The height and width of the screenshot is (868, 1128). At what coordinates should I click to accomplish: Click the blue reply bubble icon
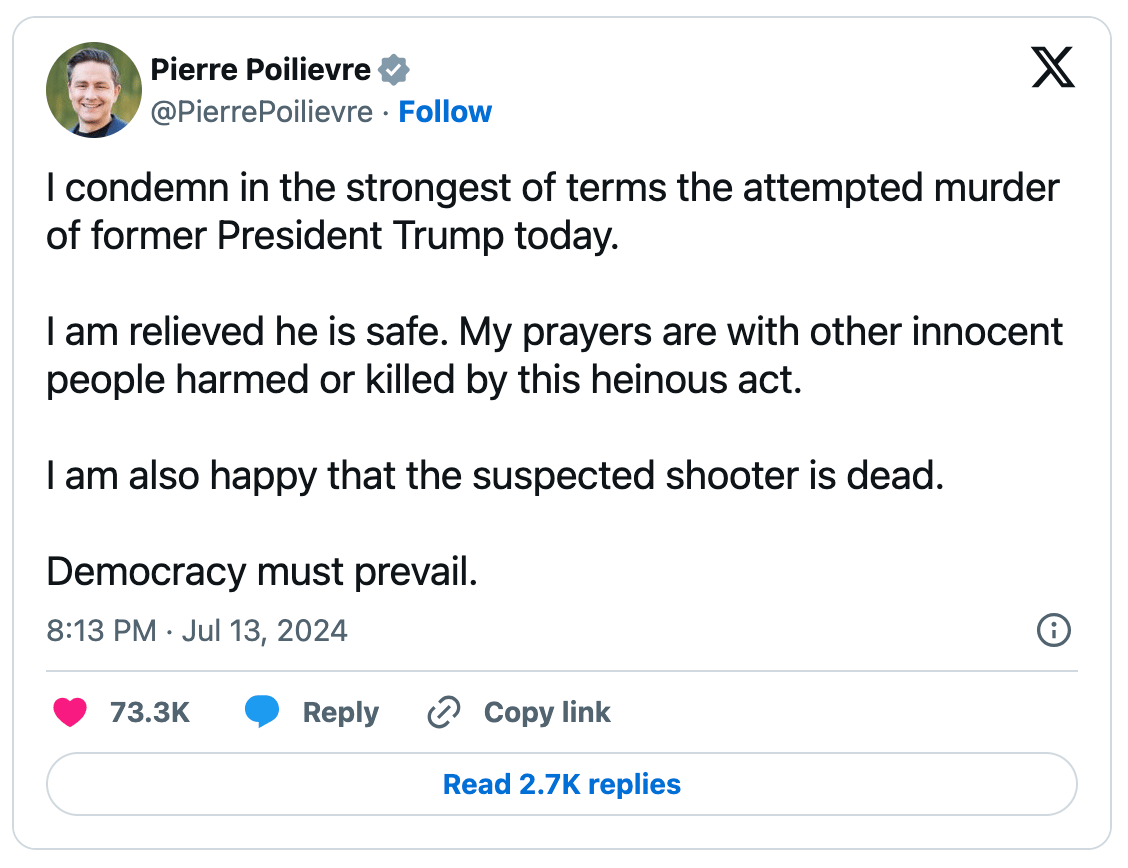tap(262, 712)
